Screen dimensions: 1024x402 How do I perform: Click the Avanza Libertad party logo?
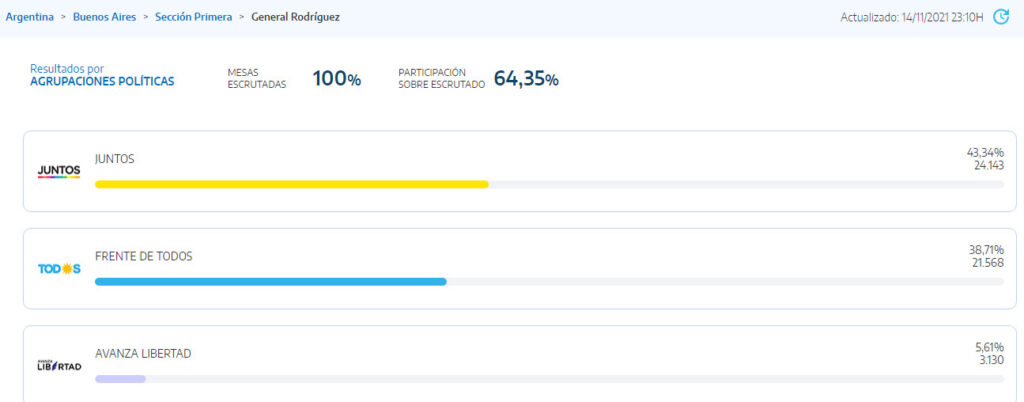click(59, 365)
